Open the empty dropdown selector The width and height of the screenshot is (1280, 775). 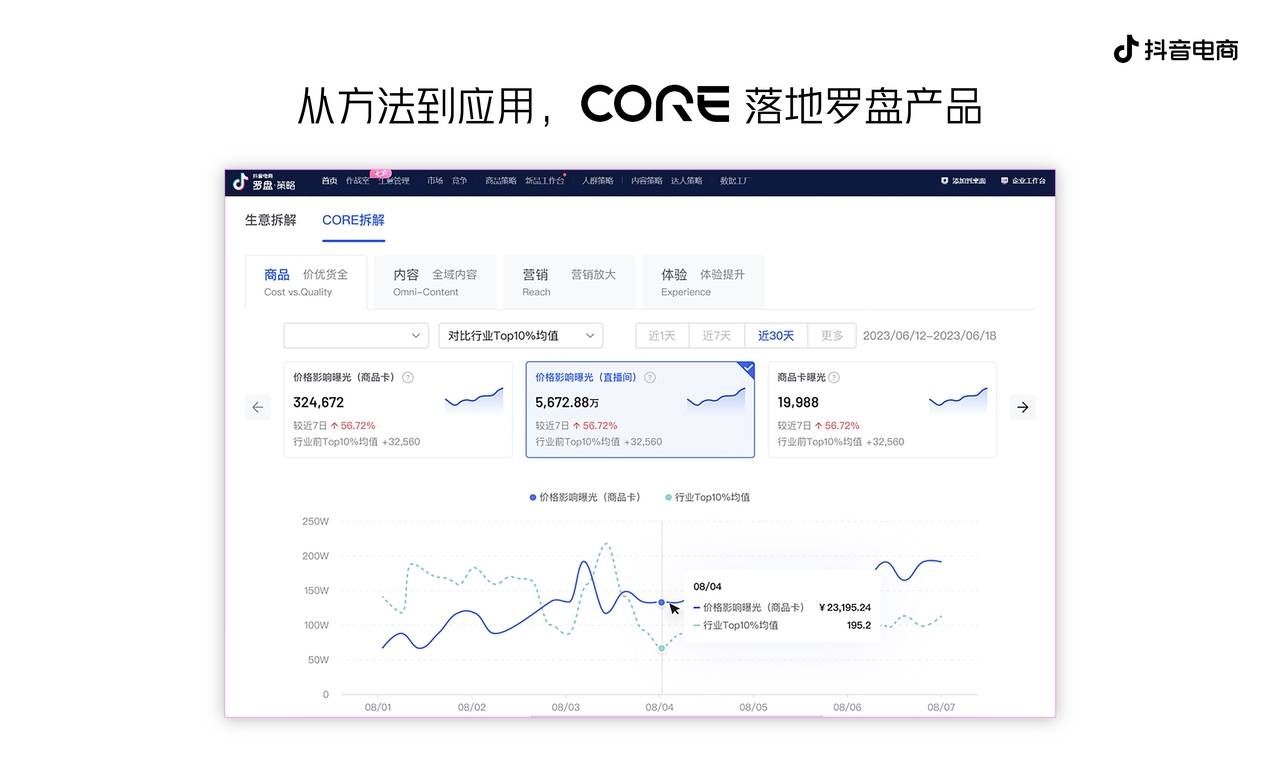click(x=356, y=336)
